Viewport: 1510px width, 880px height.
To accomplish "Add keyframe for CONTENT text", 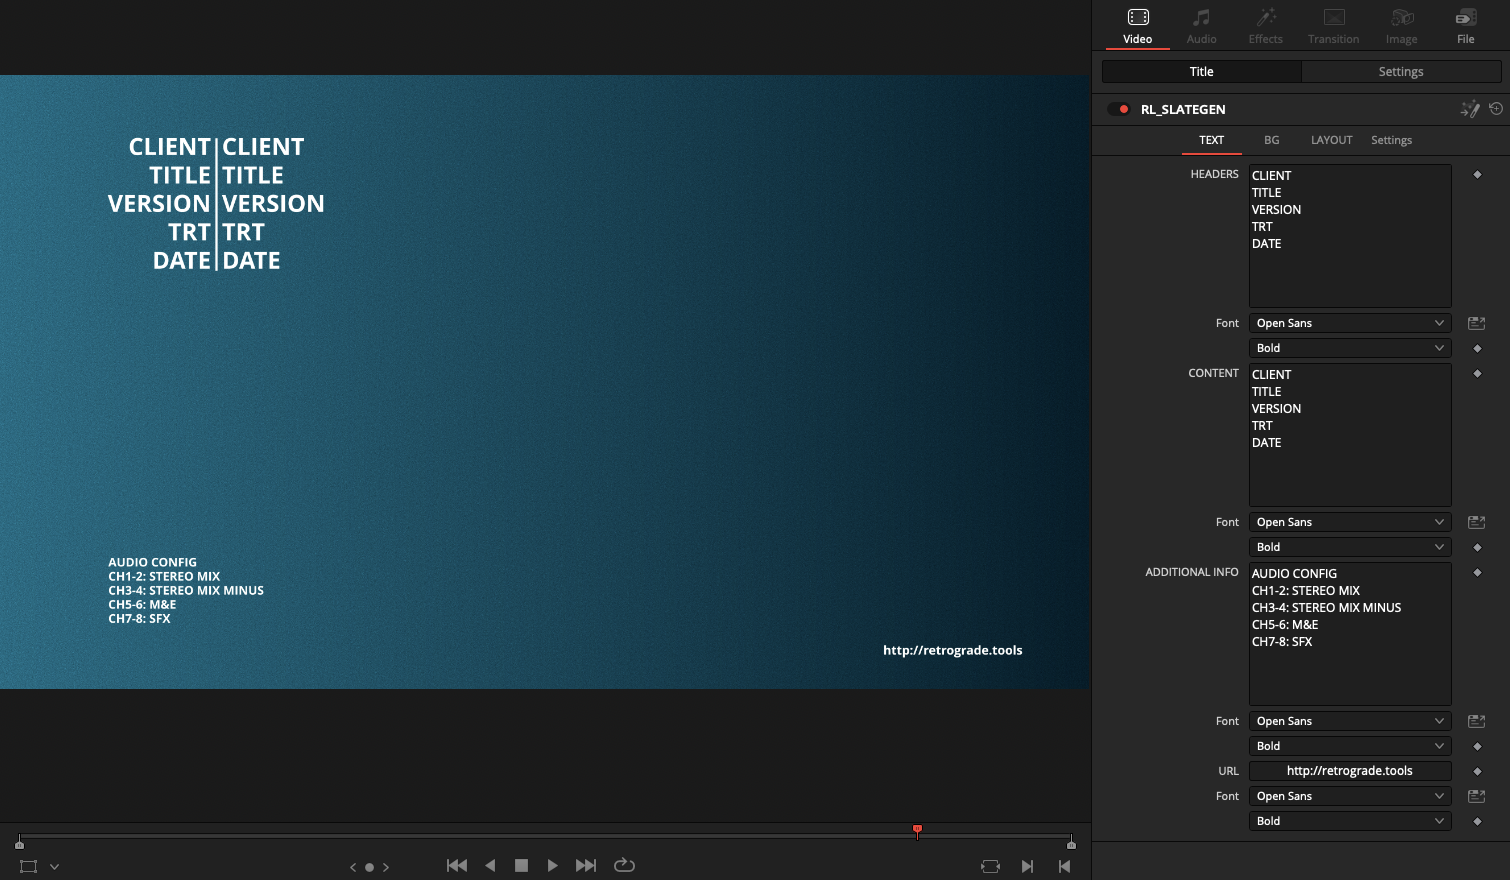I will 1477,374.
